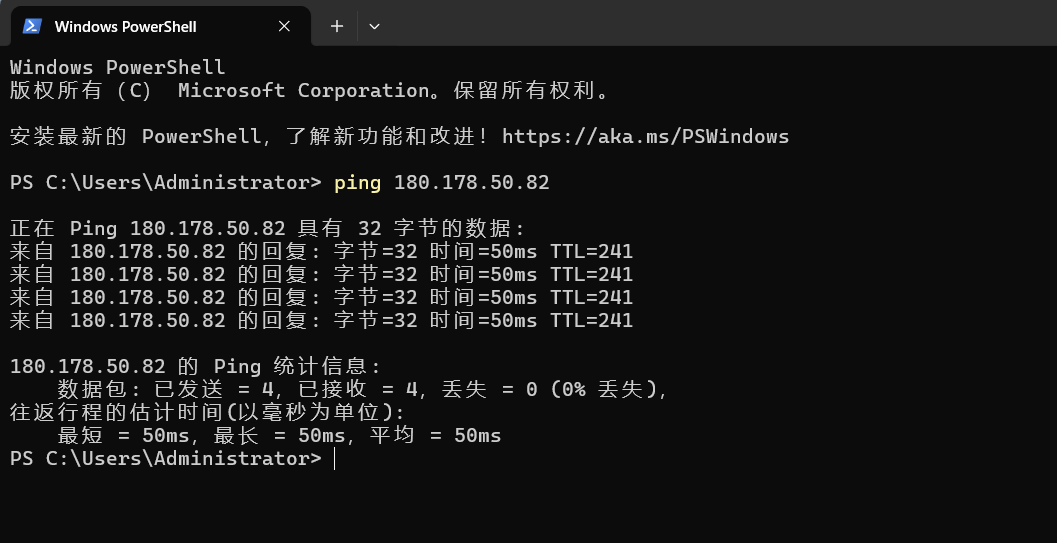Expand the new-tab profile dropdown chevron
The height and width of the screenshot is (543, 1057).
coord(374,26)
